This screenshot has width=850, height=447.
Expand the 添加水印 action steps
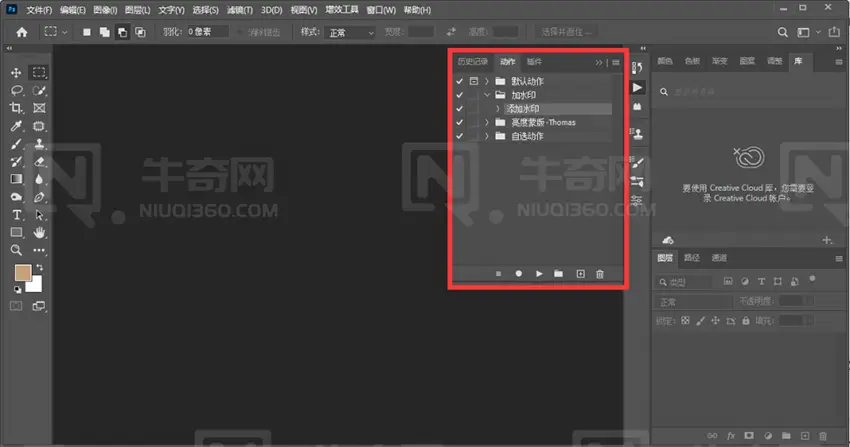click(x=498, y=109)
